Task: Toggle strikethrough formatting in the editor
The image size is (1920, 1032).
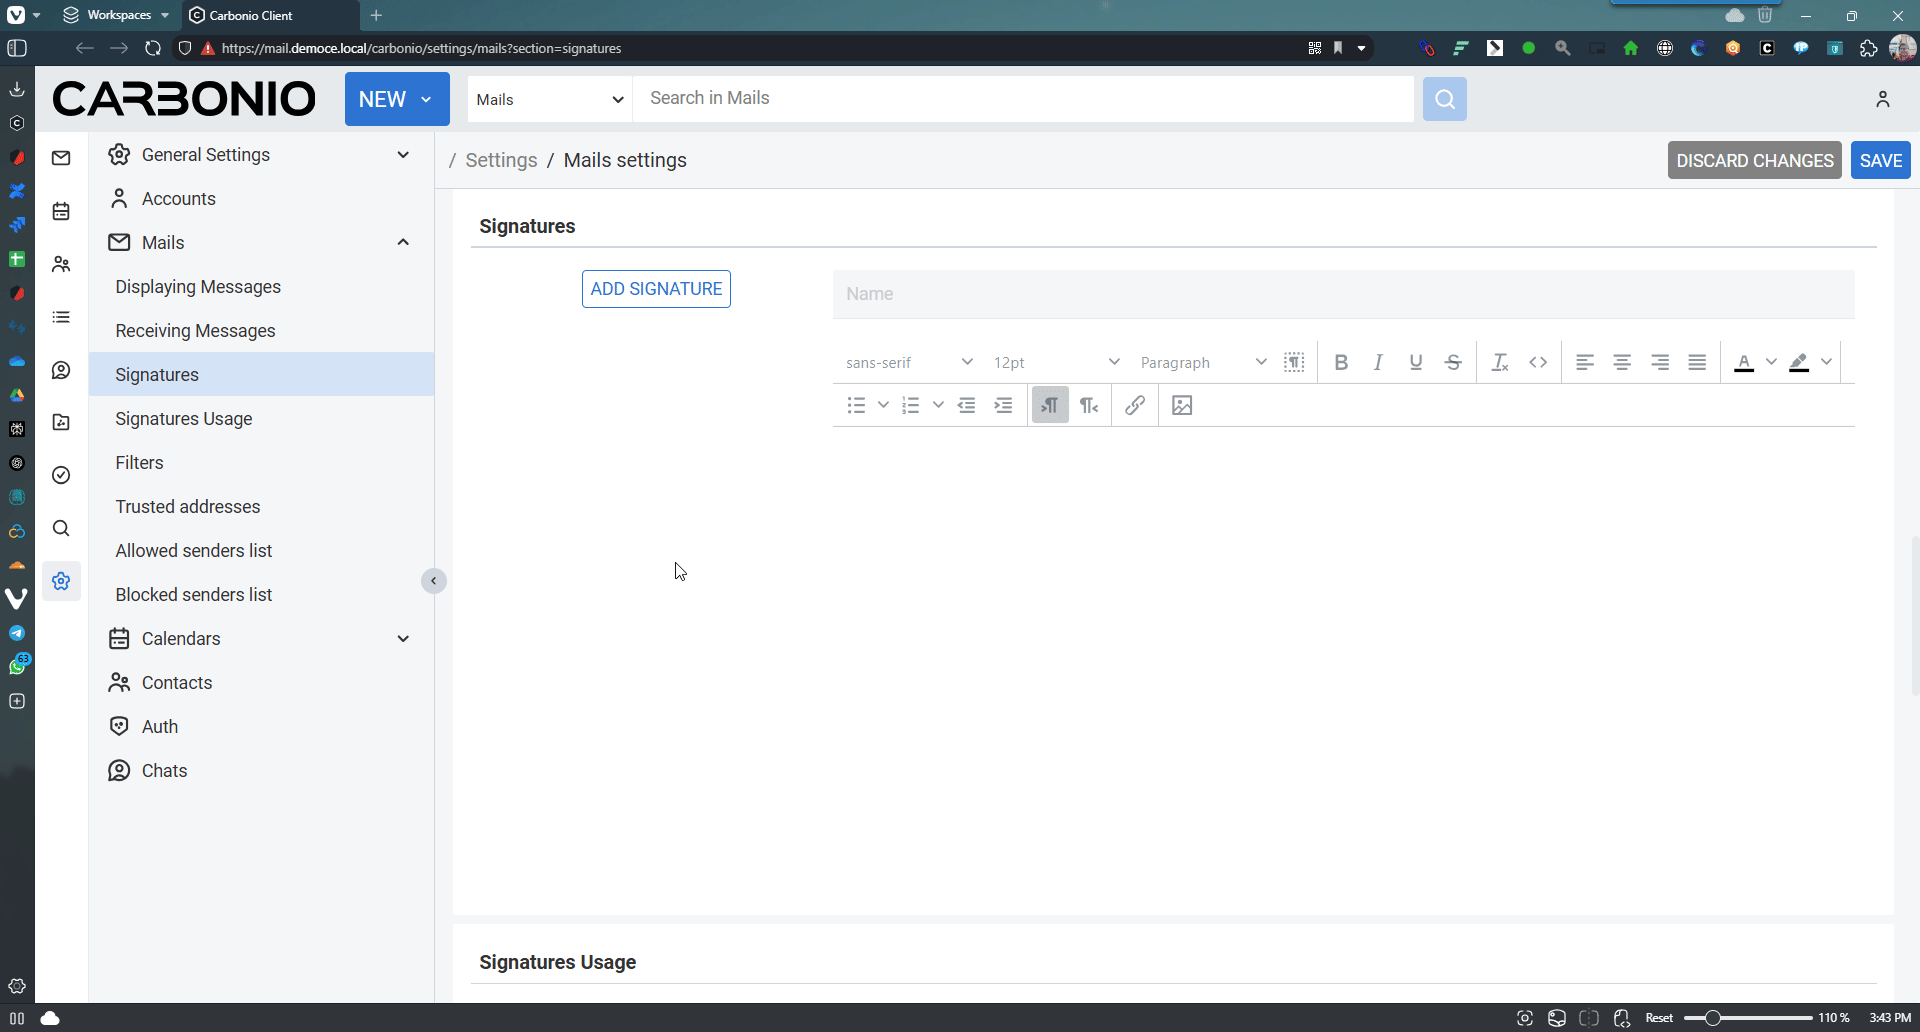Action: [1453, 362]
